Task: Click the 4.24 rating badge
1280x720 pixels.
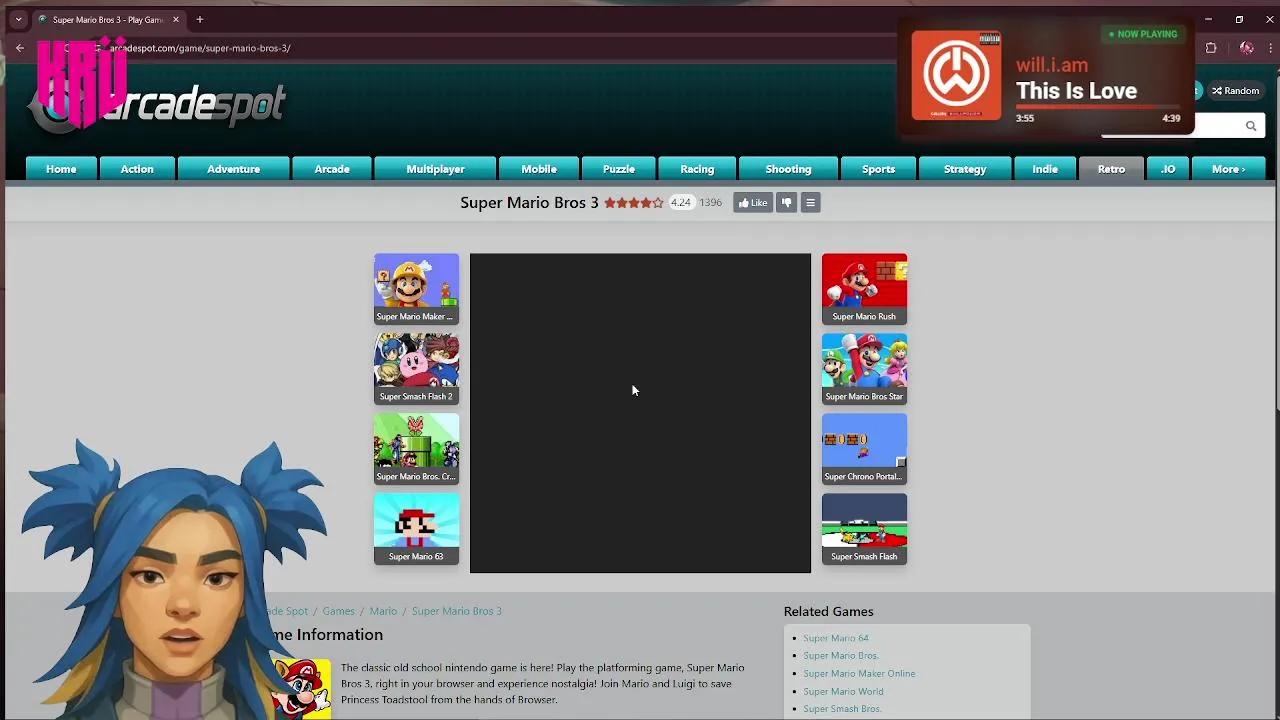Action: click(x=681, y=203)
